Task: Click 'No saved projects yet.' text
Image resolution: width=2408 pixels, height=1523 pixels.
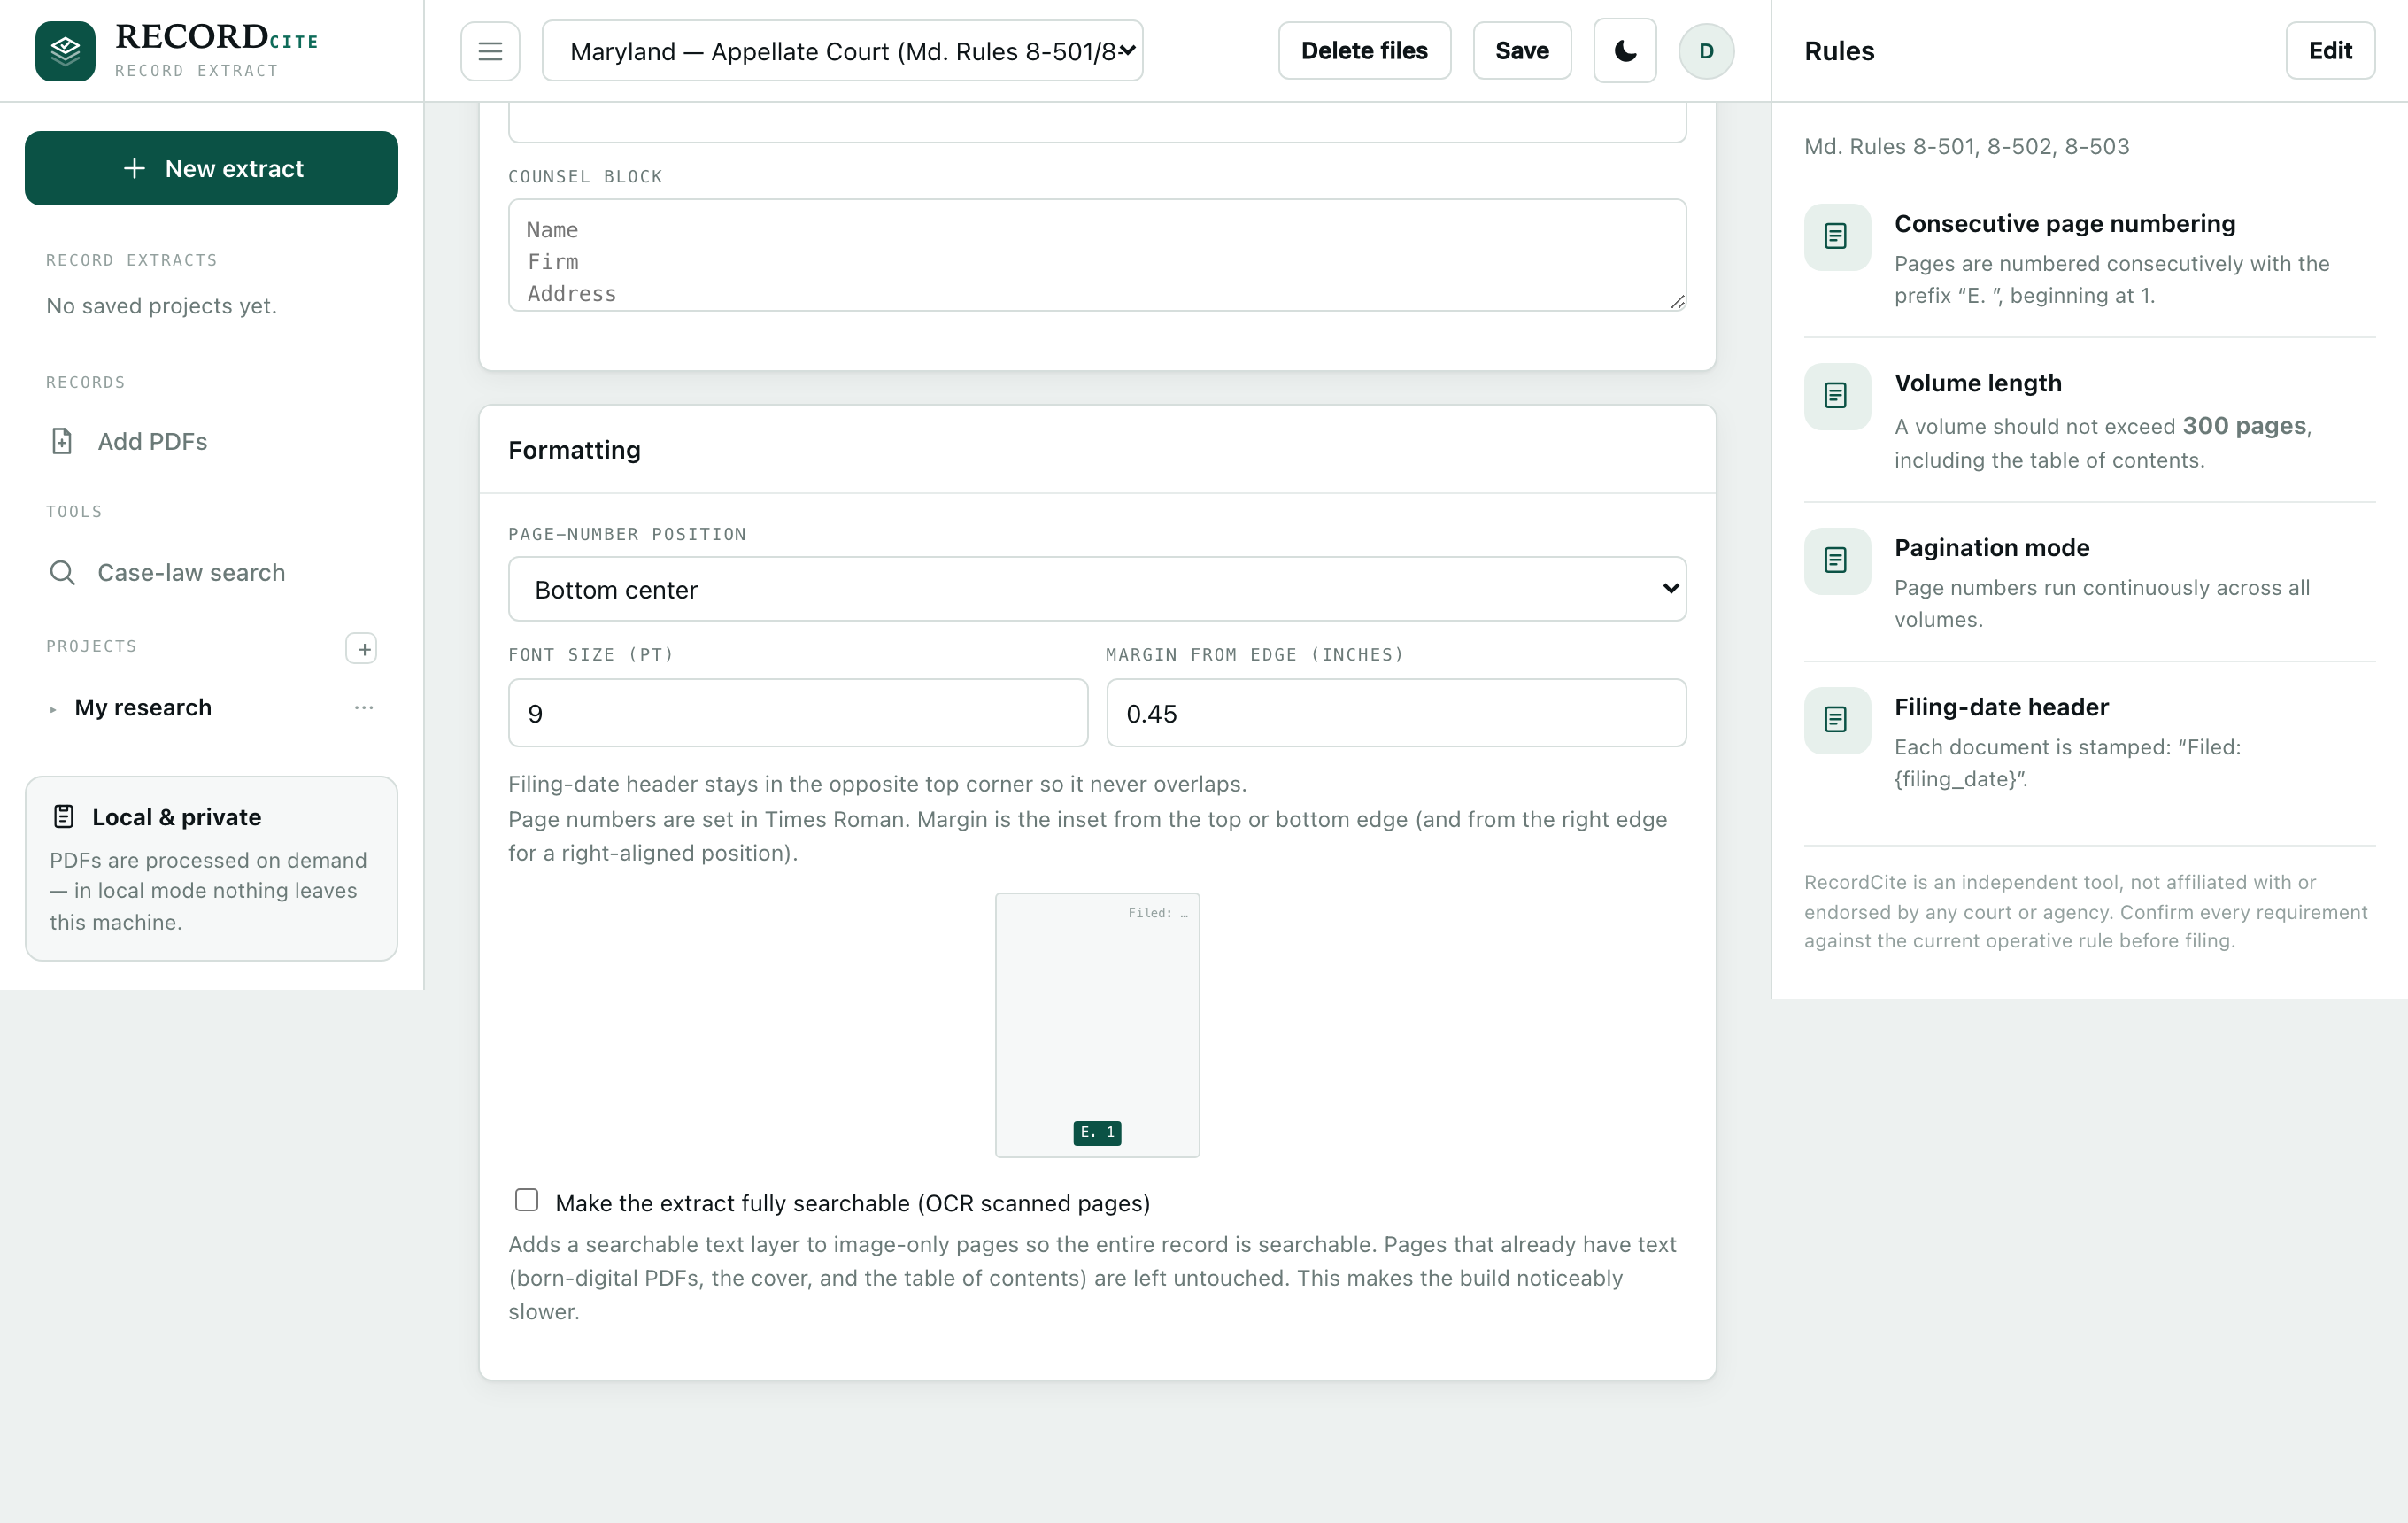Action: pyautogui.click(x=161, y=306)
